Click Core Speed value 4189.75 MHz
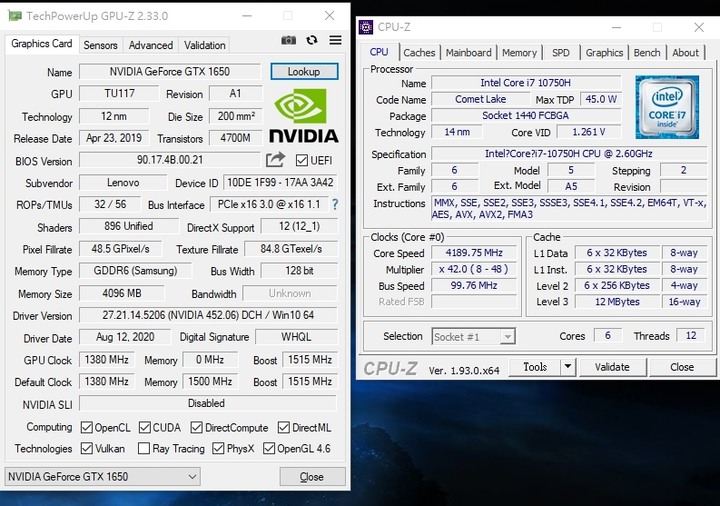Viewport: 720px width, 506px height. tap(474, 253)
